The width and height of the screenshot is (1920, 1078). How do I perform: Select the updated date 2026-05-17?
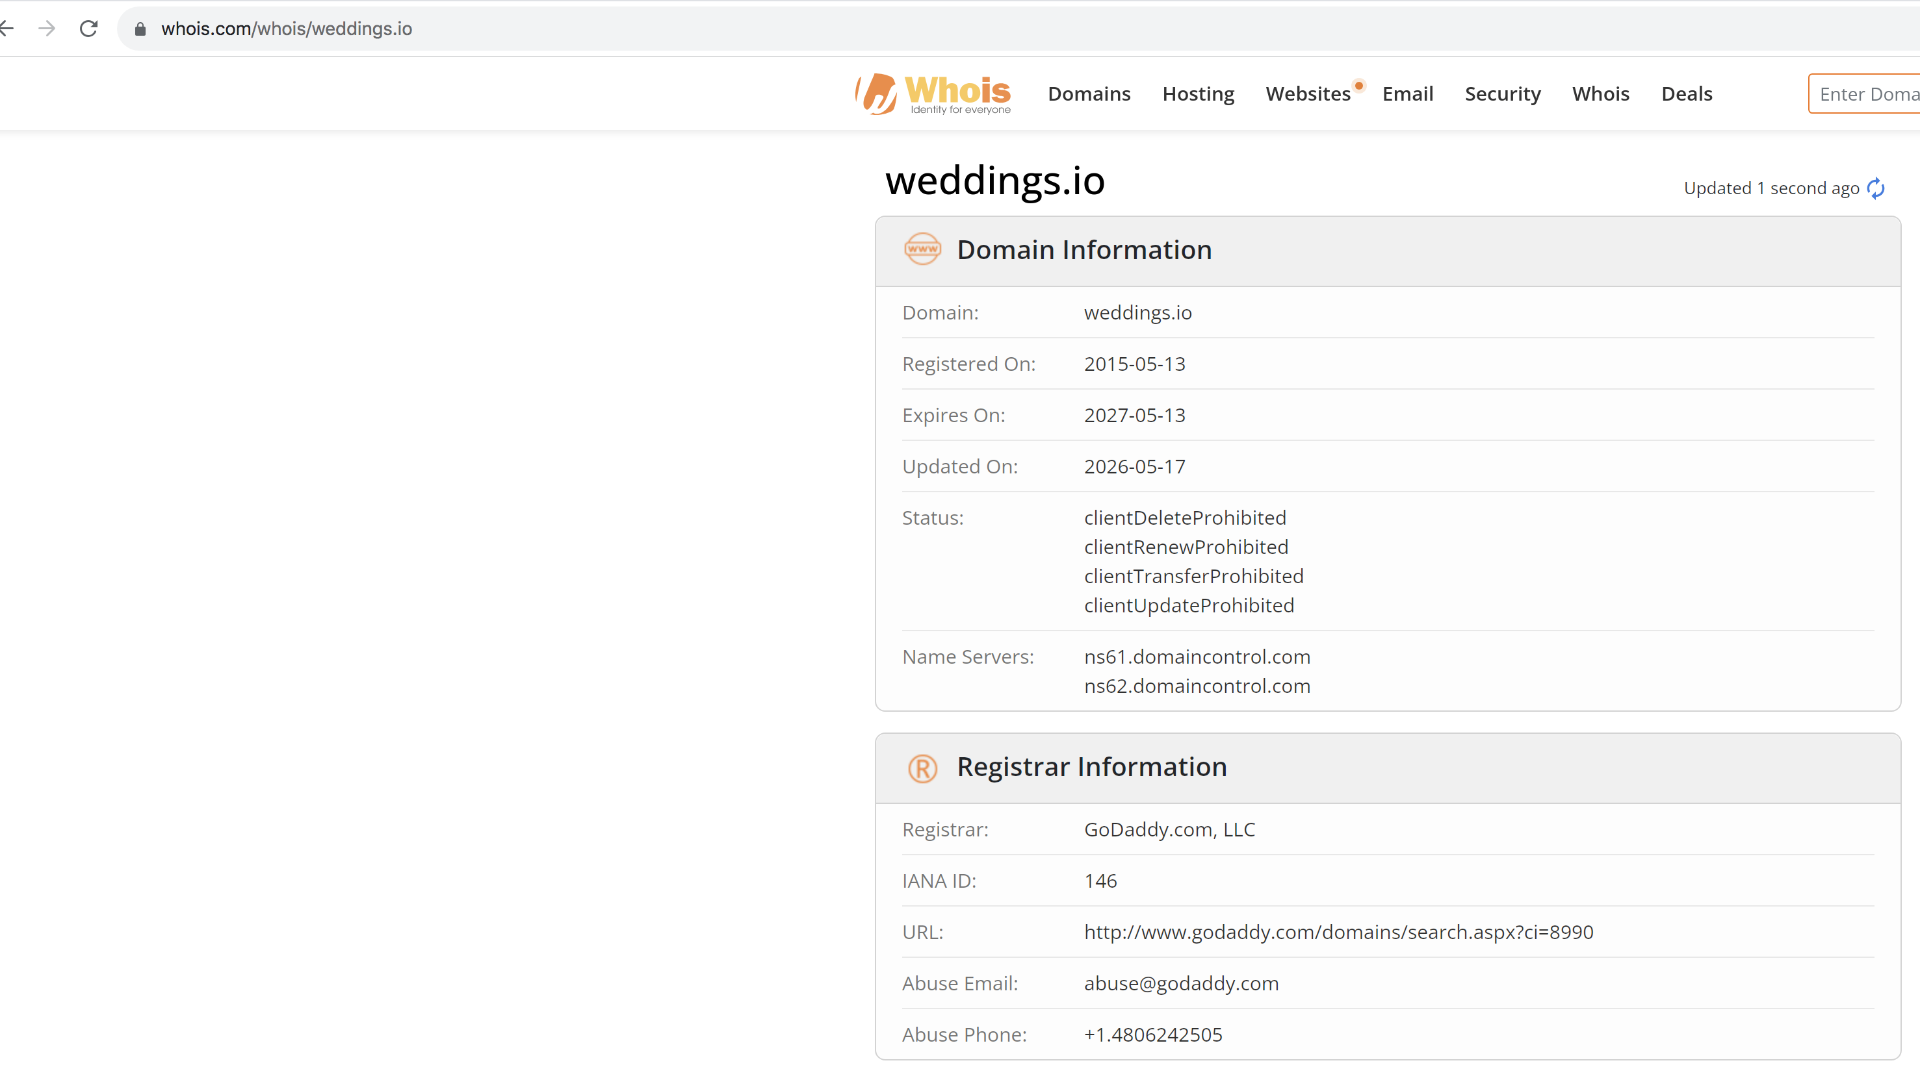point(1135,467)
